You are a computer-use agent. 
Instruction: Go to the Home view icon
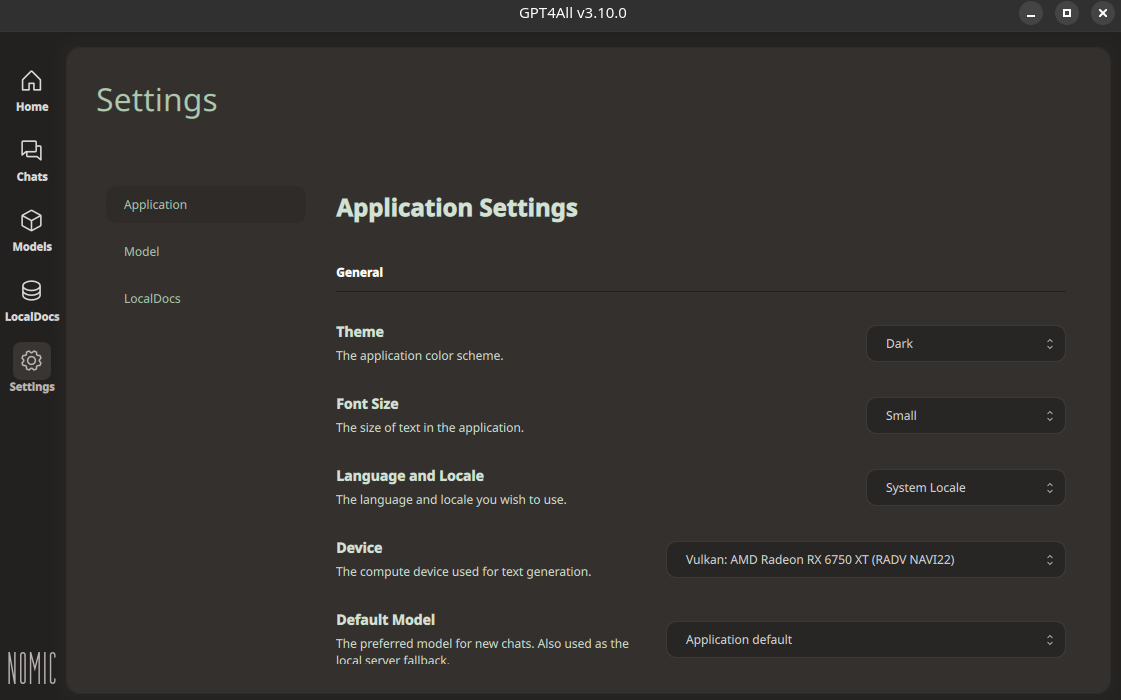click(31, 82)
